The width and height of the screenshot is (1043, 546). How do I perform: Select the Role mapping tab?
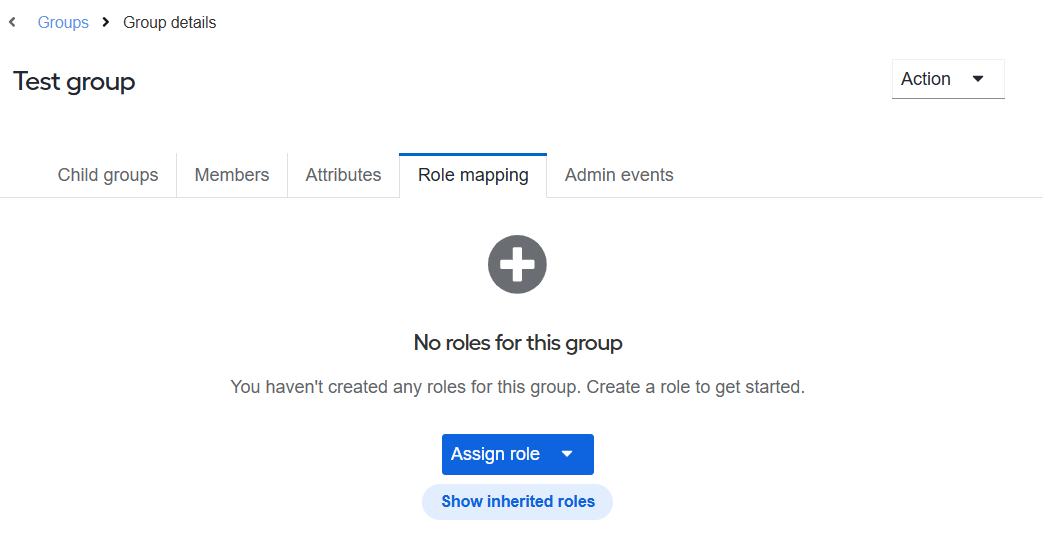click(473, 175)
